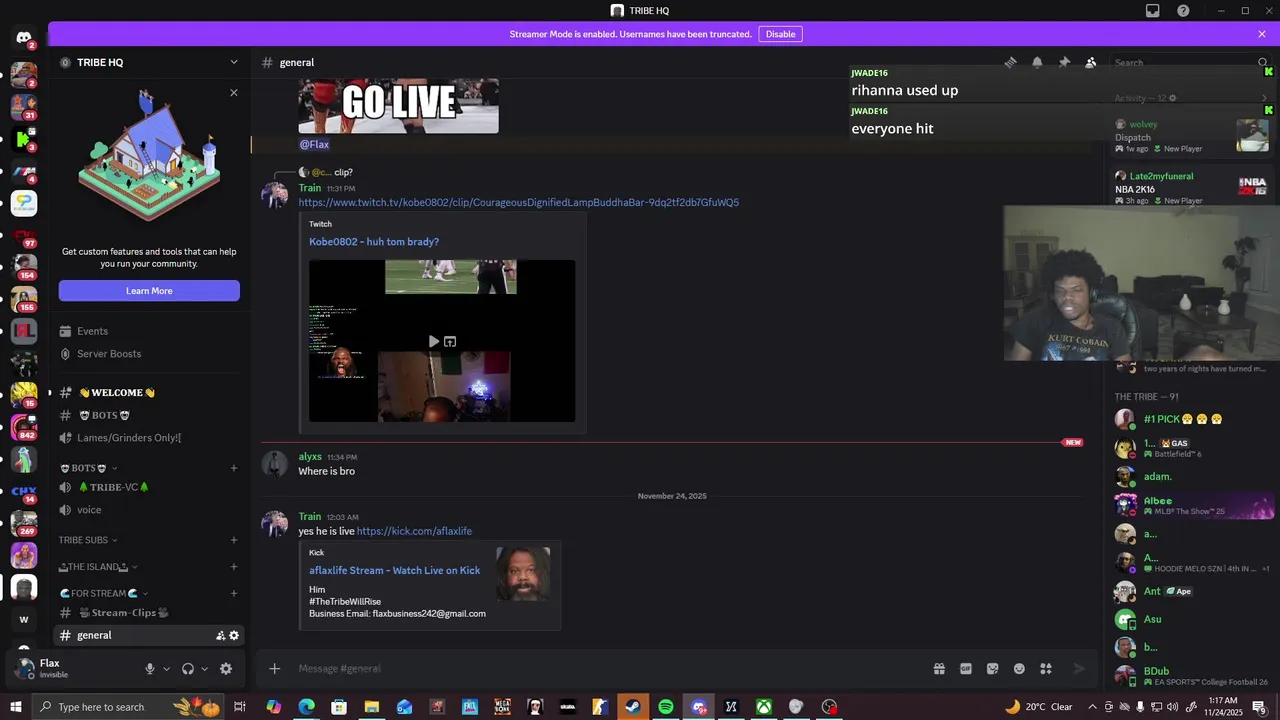Create invite icon on general channel
The height and width of the screenshot is (720, 1280).
(220, 635)
